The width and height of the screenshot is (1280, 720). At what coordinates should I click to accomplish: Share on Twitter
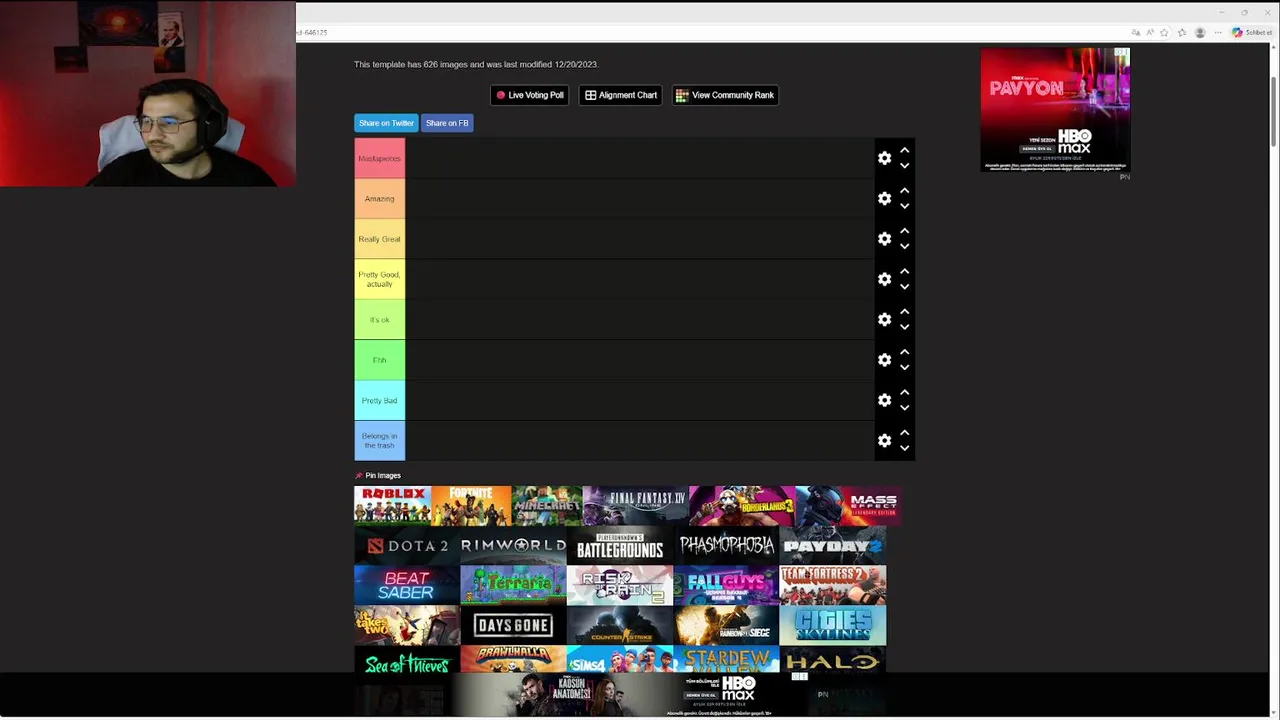pos(386,123)
